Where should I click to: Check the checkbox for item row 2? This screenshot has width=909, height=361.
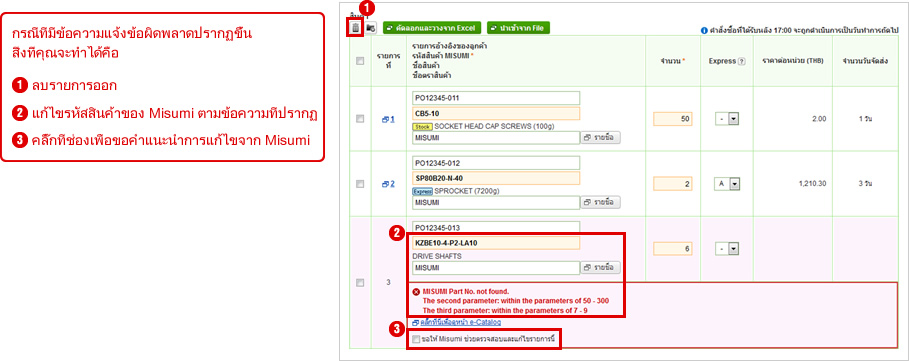(360, 184)
